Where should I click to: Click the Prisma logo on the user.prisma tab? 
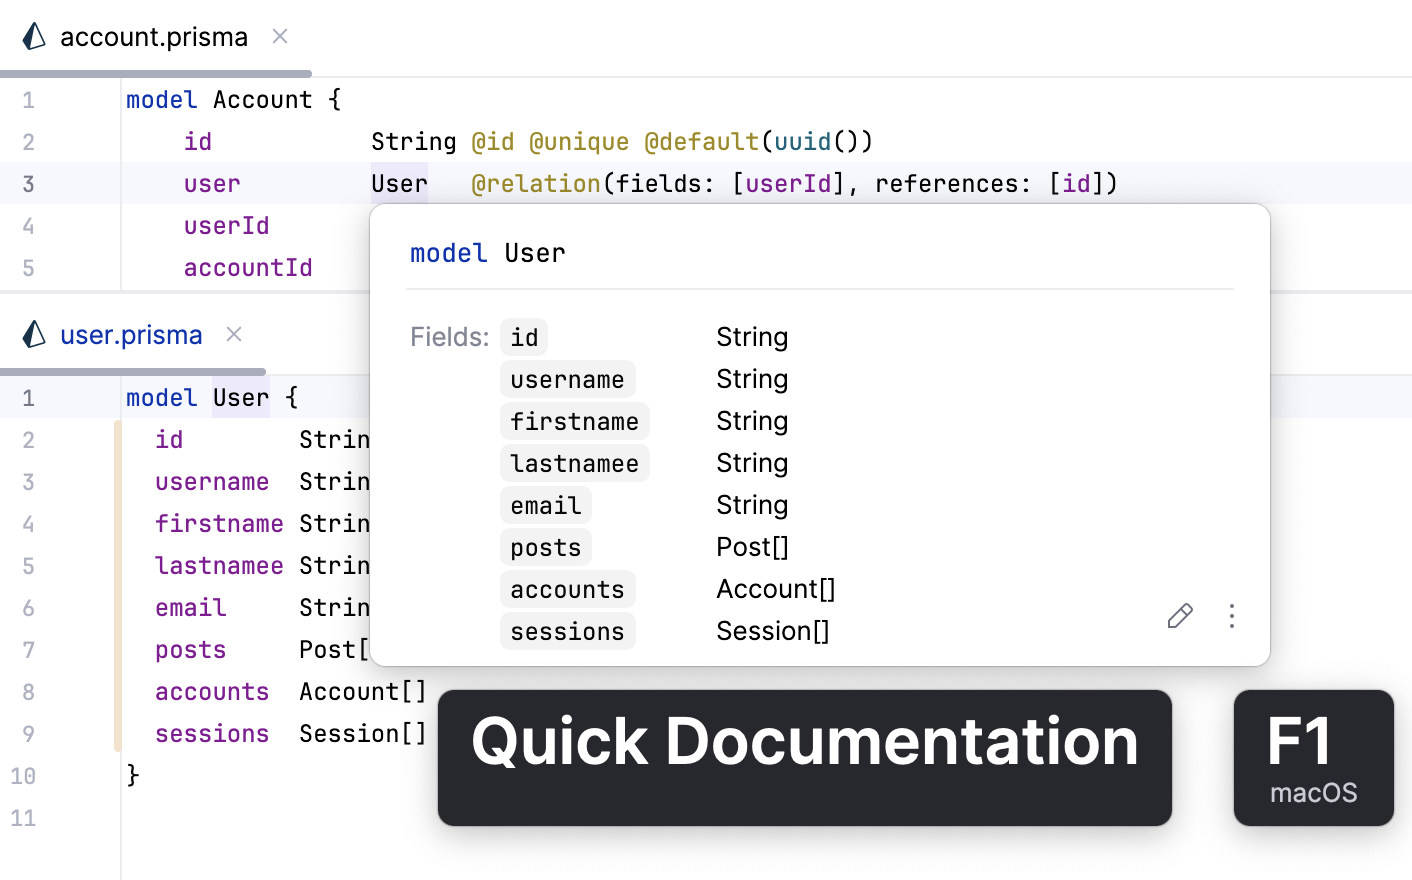pyautogui.click(x=34, y=334)
